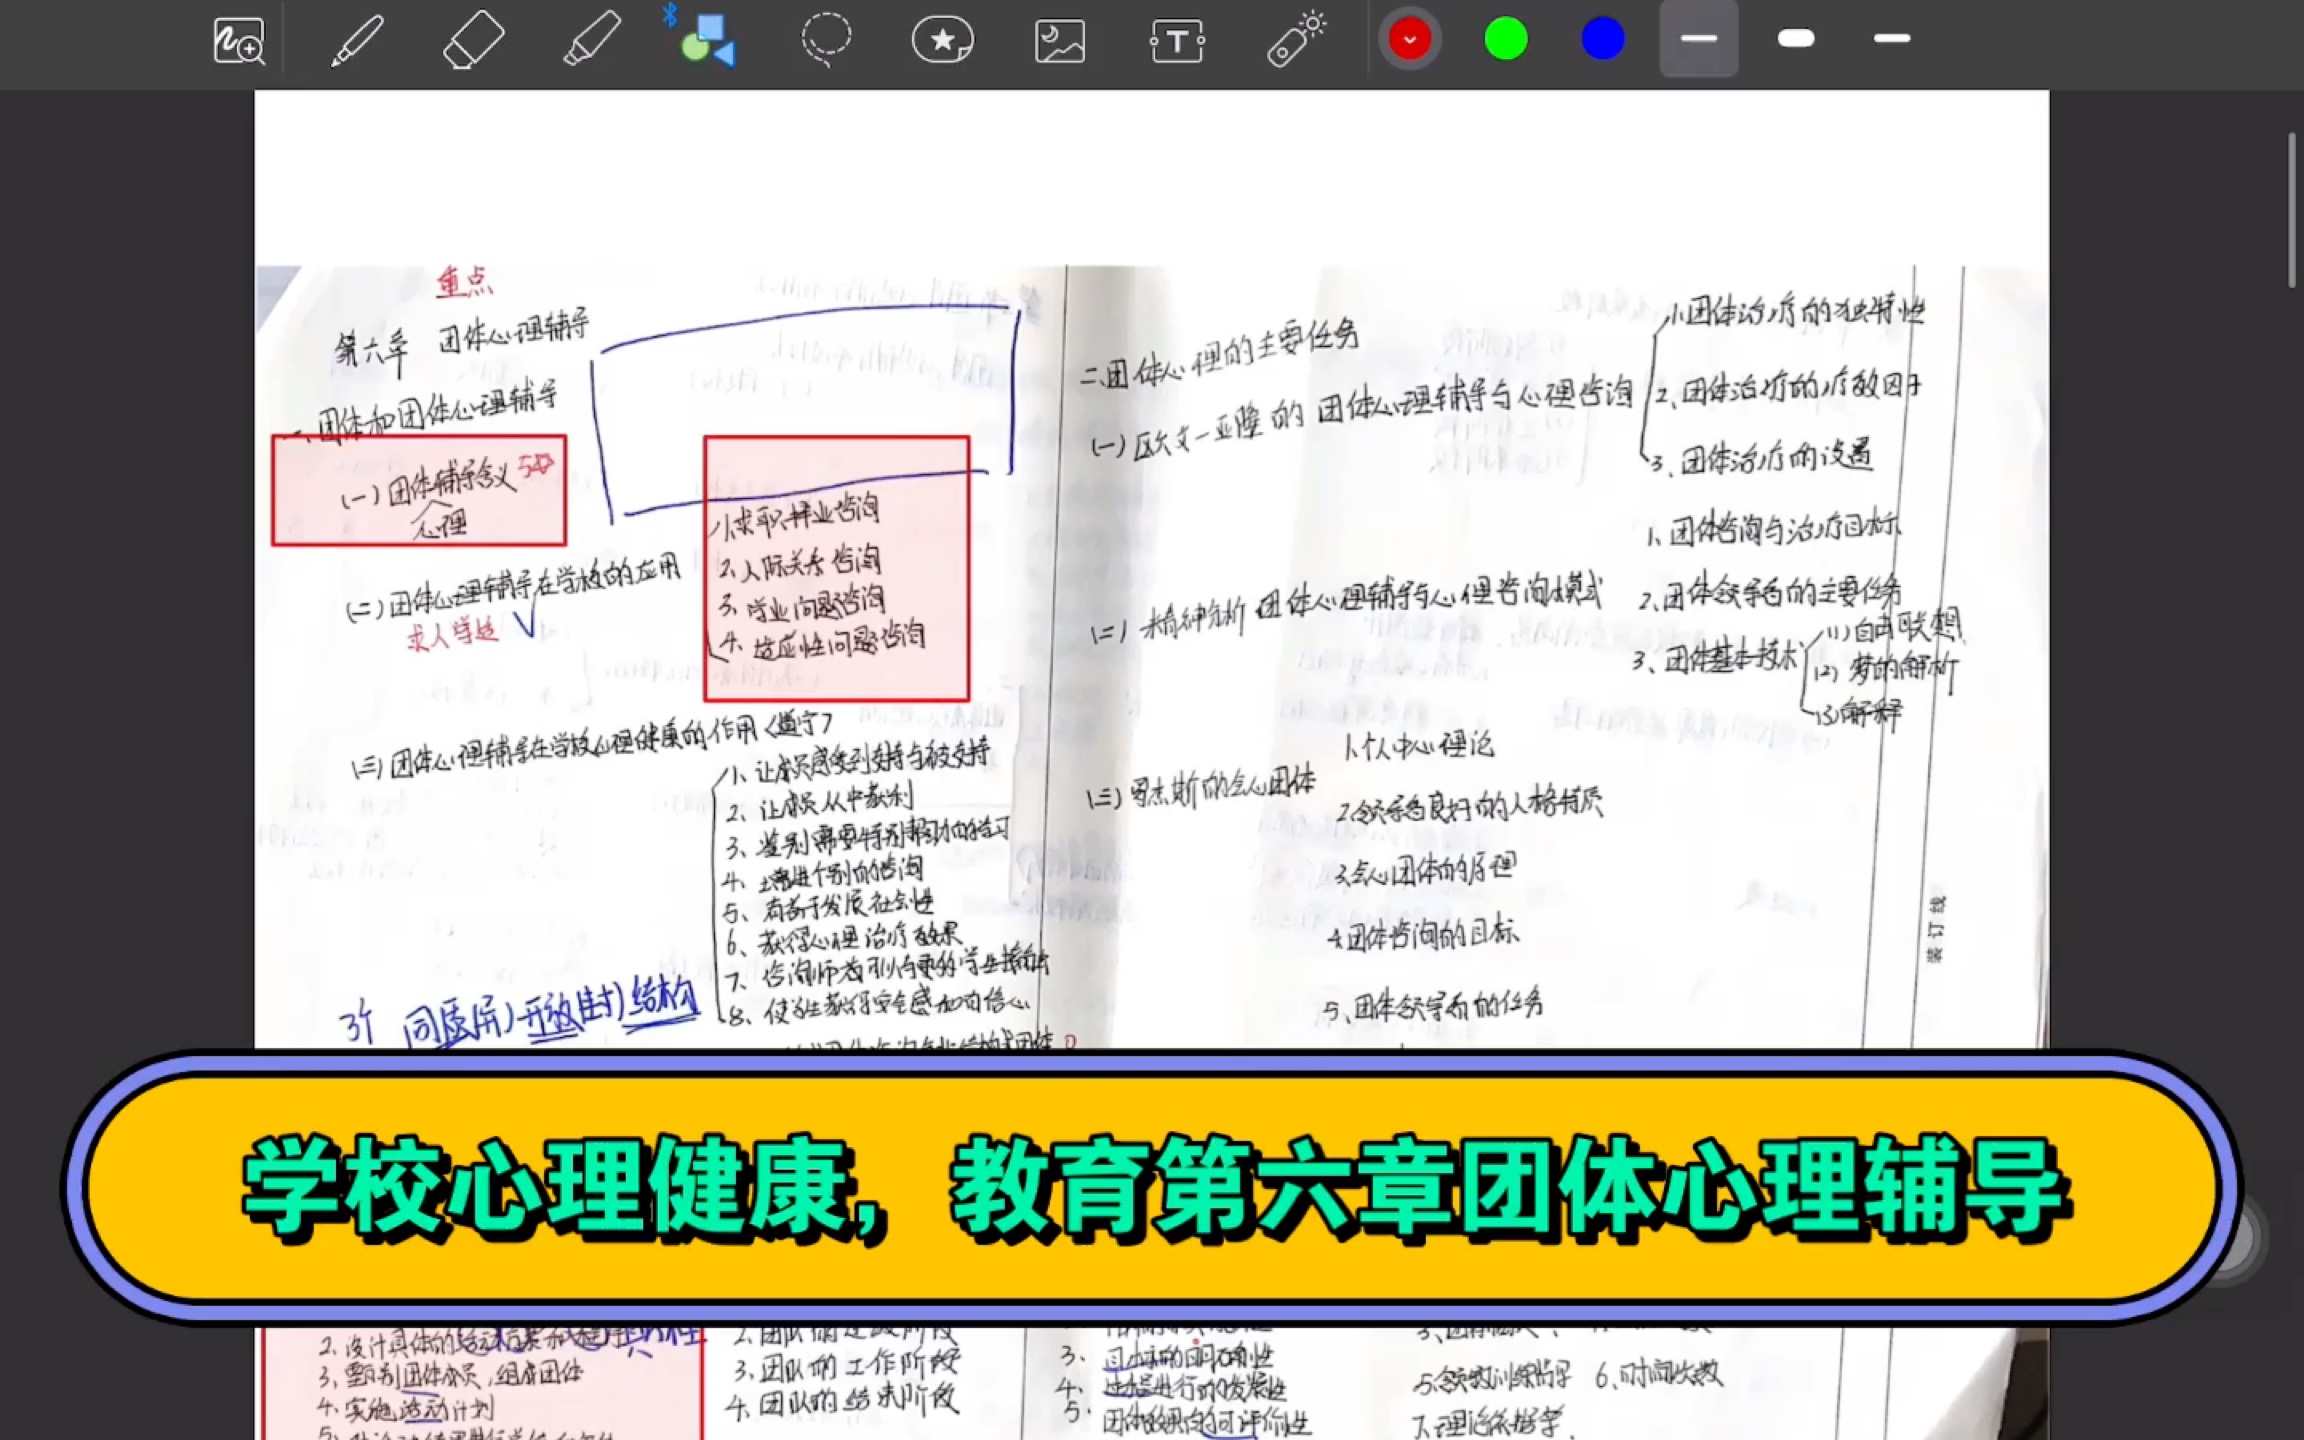The width and height of the screenshot is (2304, 1440).
Task: Enable the red ink color
Action: pos(1409,38)
